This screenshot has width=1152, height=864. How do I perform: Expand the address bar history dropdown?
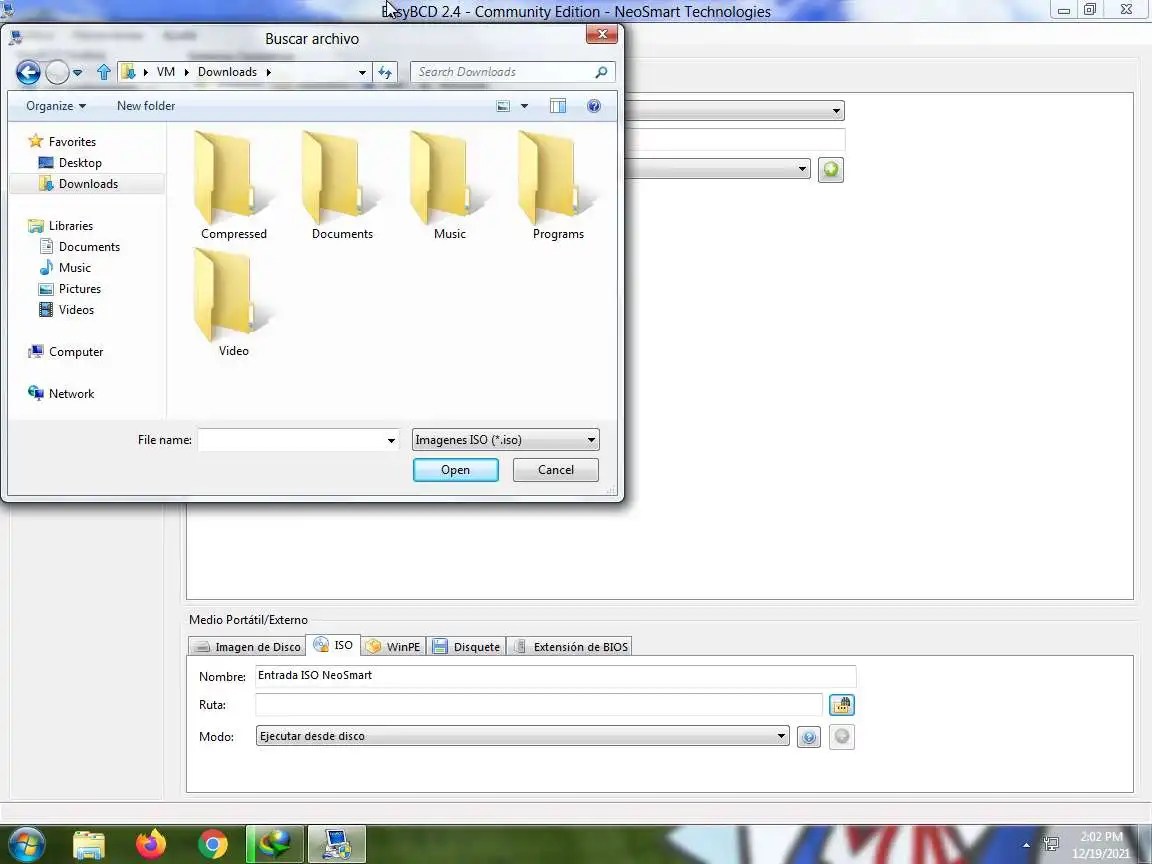tap(362, 72)
